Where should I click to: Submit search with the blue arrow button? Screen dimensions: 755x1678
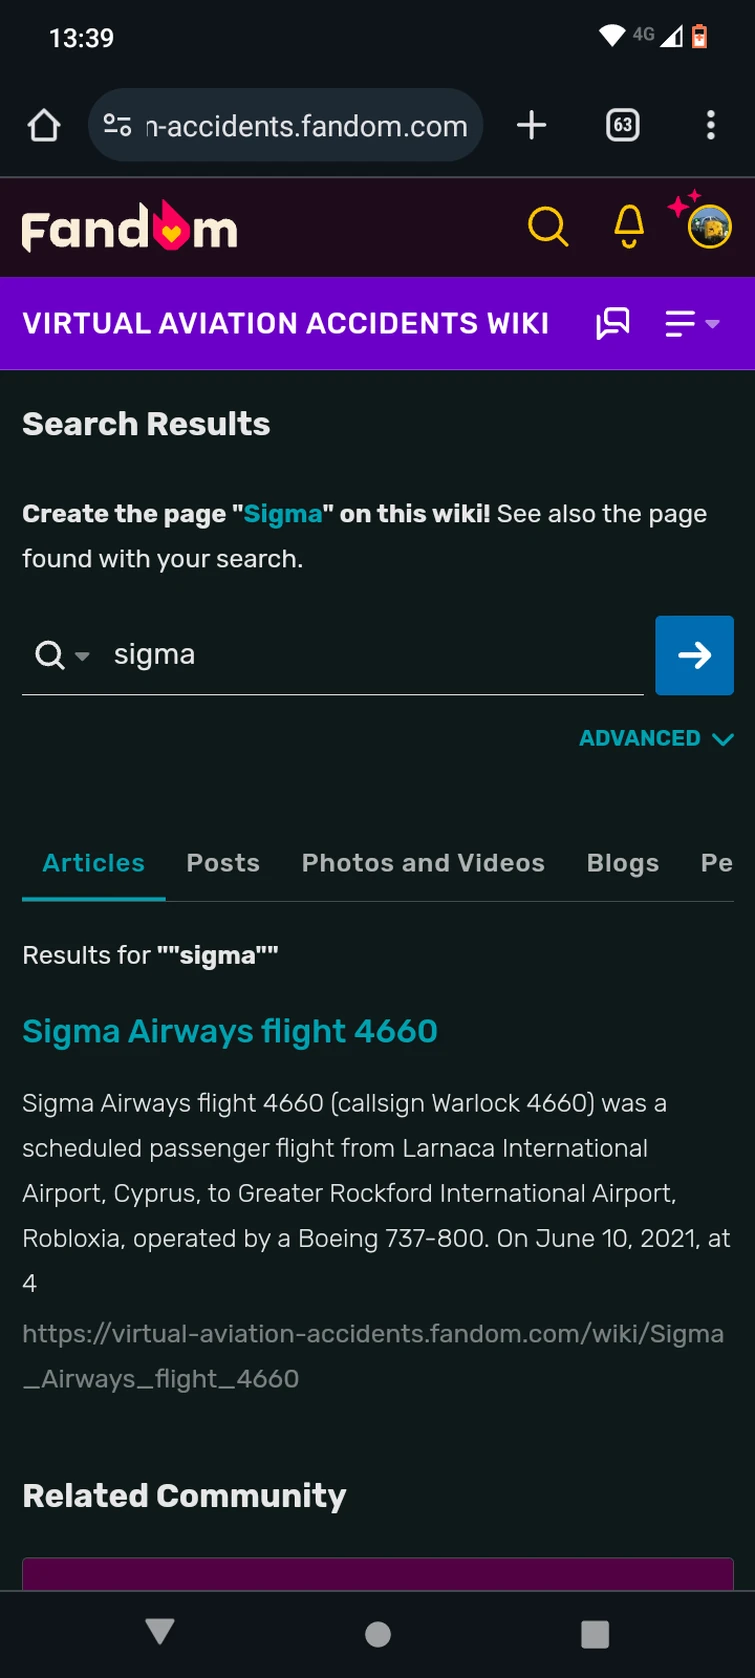tap(694, 655)
